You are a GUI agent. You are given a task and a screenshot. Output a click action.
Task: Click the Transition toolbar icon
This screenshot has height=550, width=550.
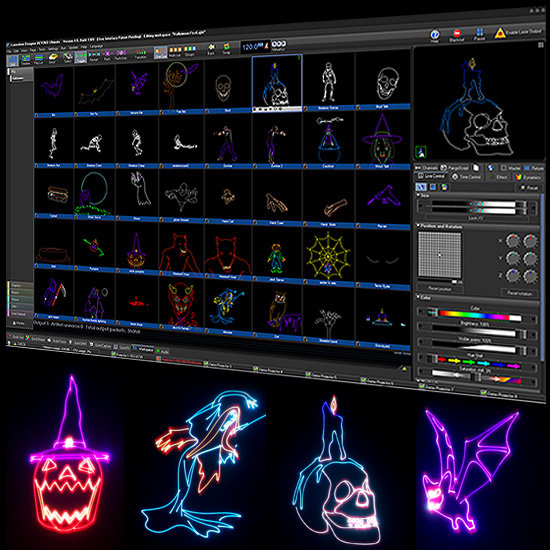point(141,54)
